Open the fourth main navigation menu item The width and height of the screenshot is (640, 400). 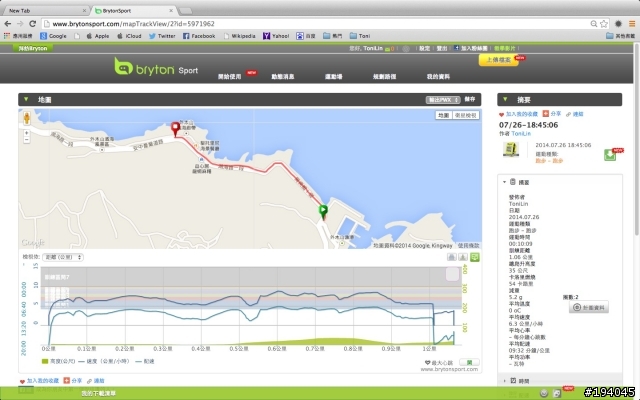(384, 76)
